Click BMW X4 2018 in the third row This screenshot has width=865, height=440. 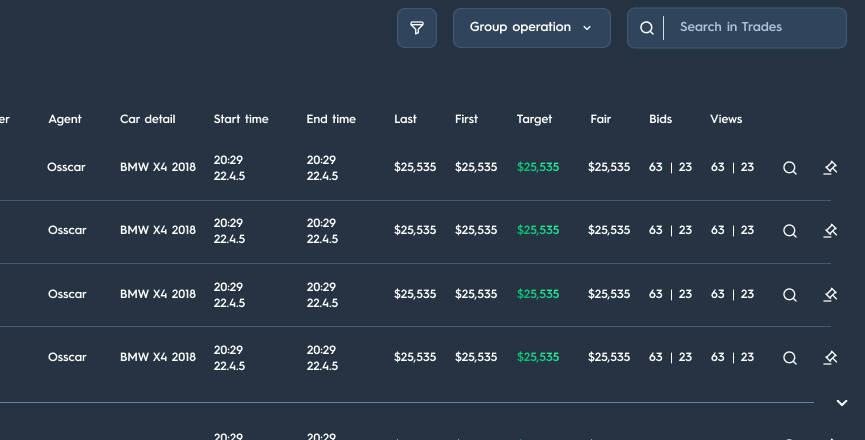click(x=158, y=294)
